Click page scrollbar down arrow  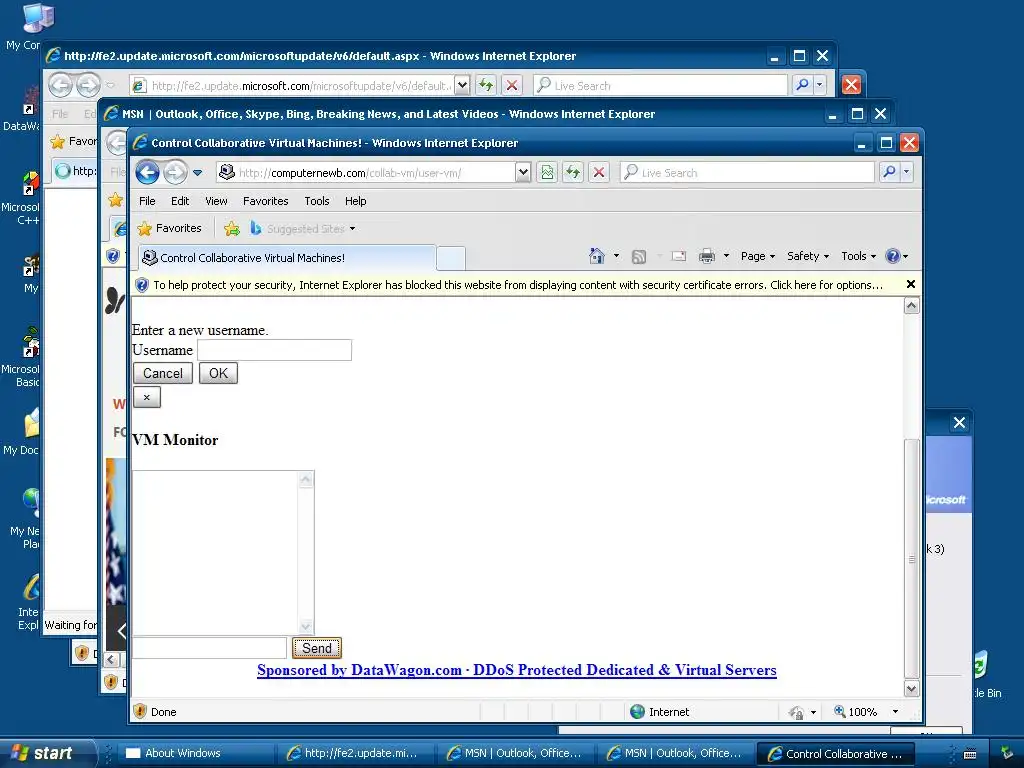pyautogui.click(x=912, y=688)
